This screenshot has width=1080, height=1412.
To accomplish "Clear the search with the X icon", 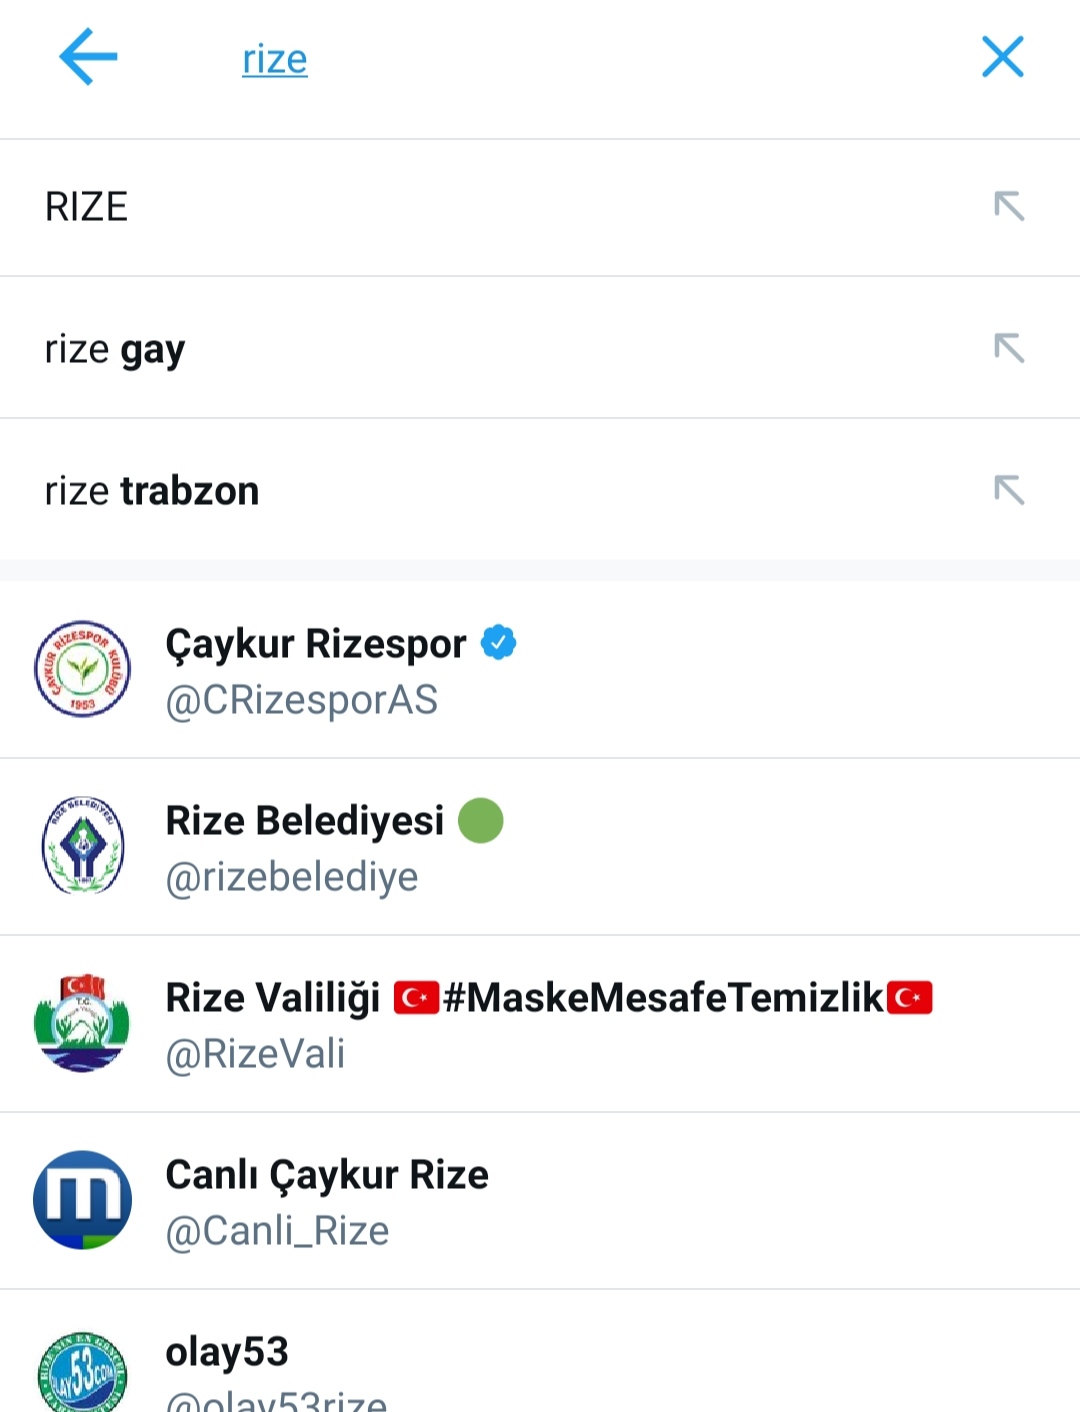I will click(x=1002, y=57).
